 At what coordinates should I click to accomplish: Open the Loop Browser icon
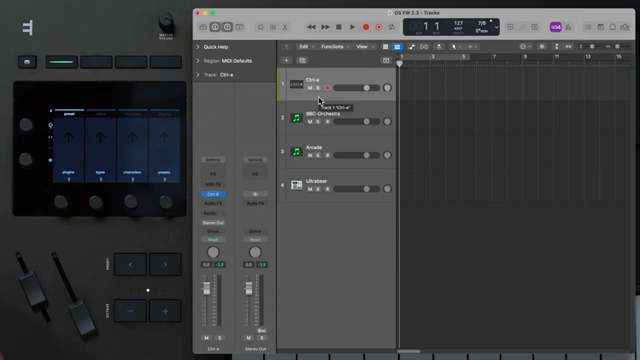[613, 27]
